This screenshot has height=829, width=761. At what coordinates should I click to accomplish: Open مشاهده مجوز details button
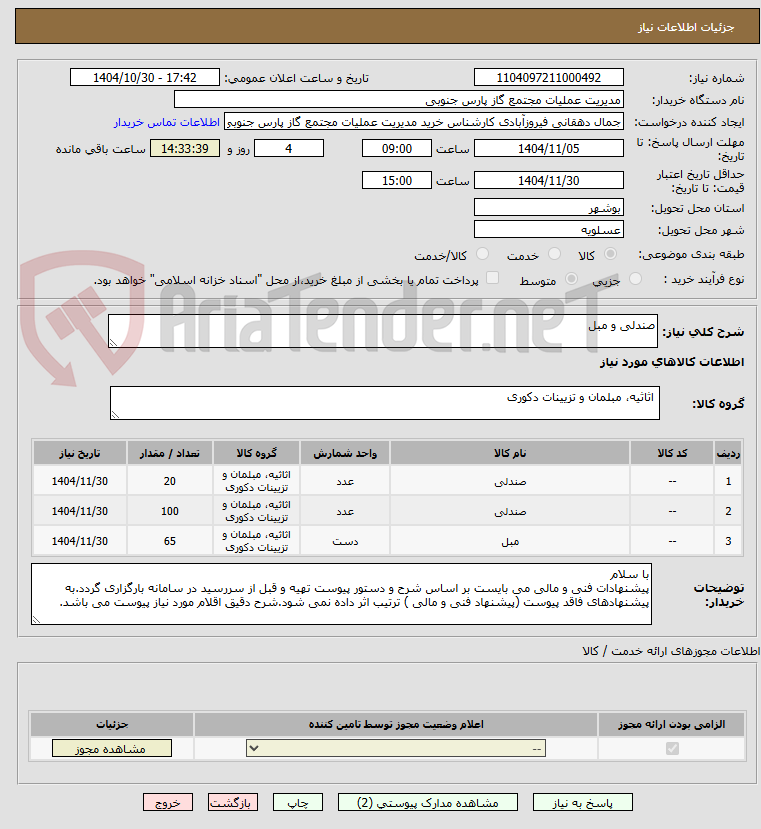pos(112,748)
